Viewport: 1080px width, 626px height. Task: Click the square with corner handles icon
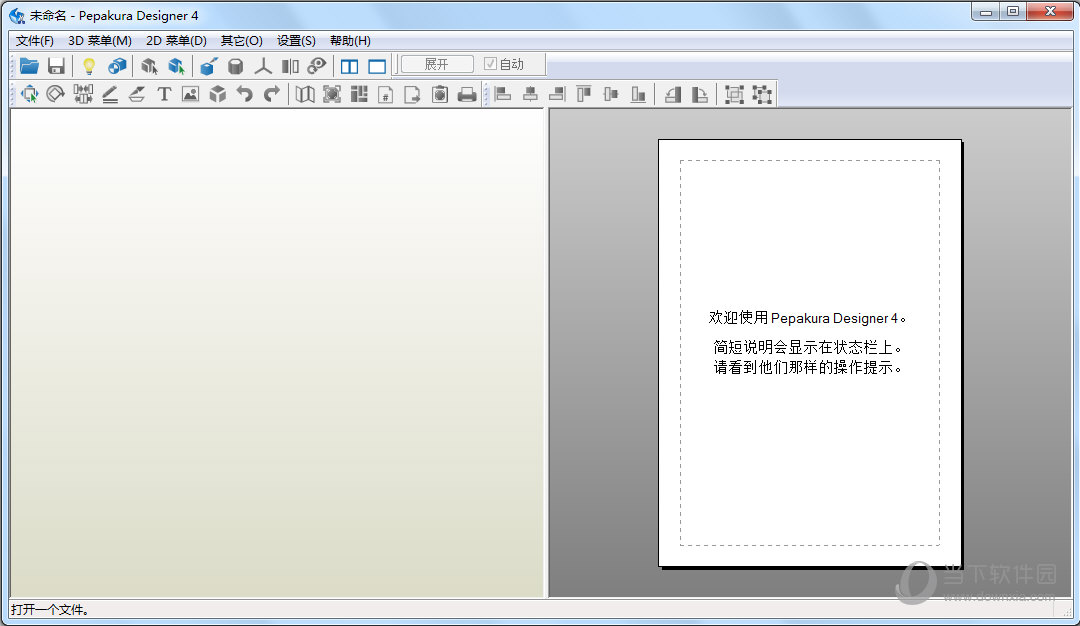tap(762, 94)
